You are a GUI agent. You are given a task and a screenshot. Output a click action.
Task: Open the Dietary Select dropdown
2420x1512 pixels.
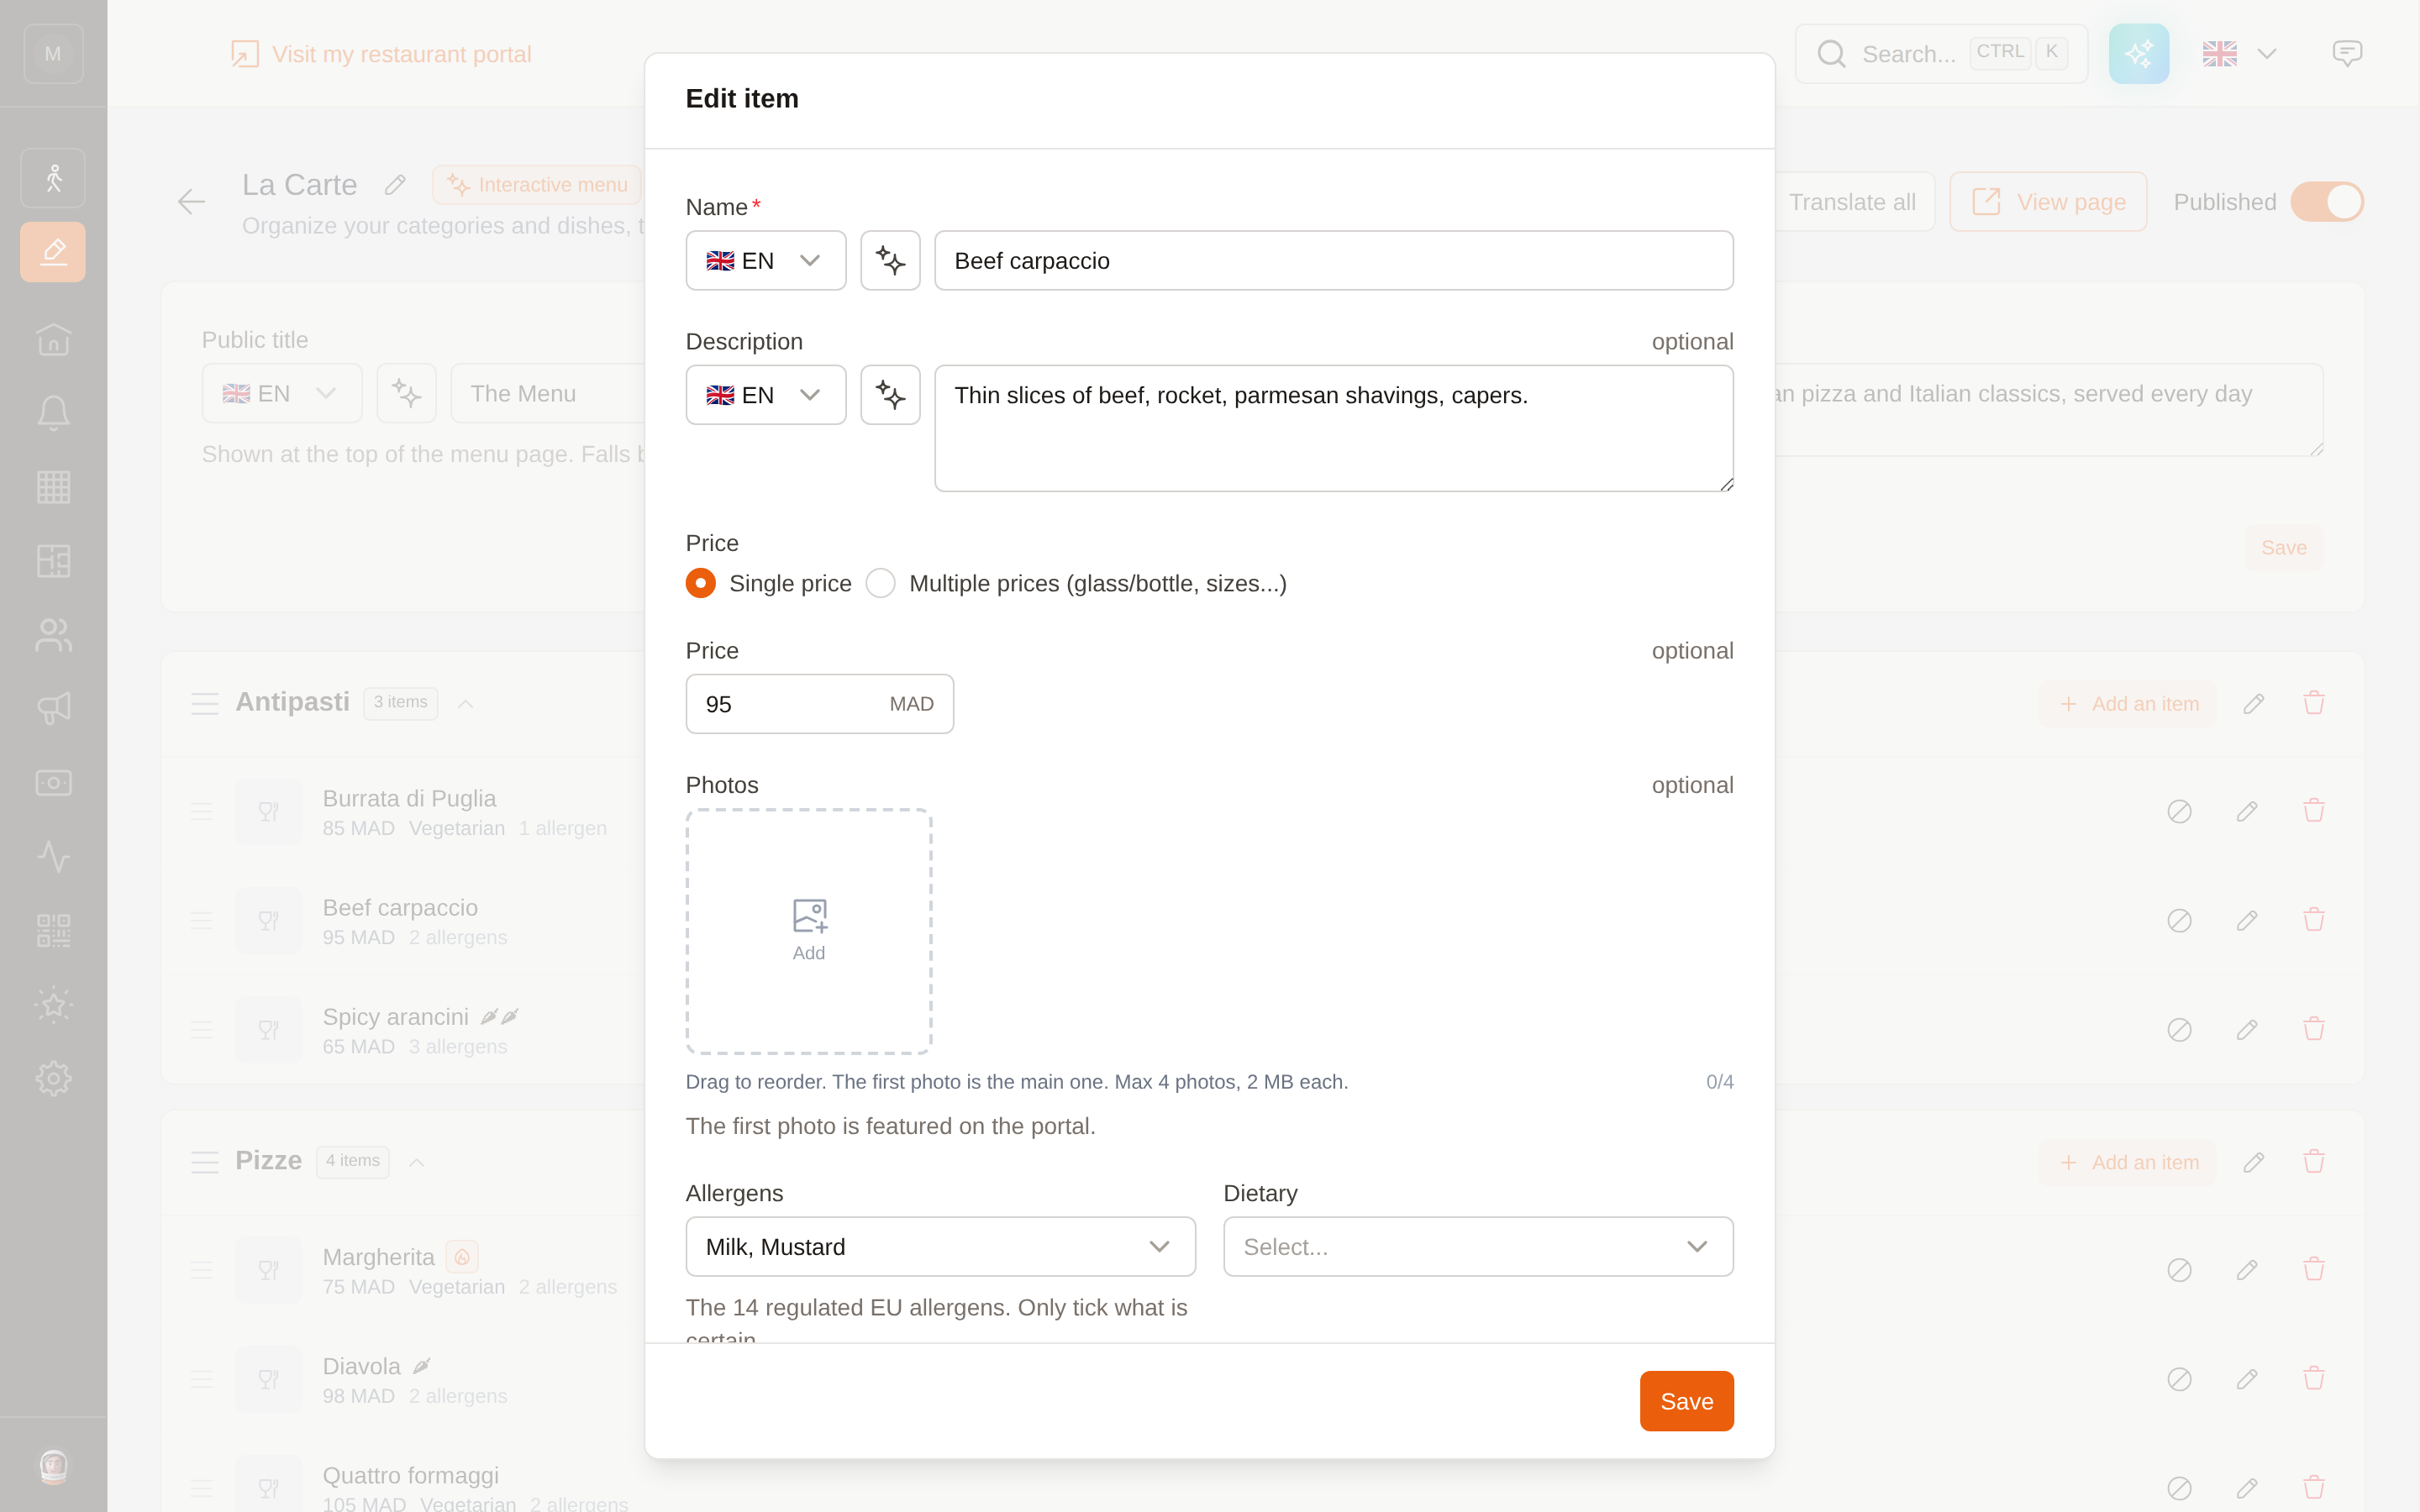[1478, 1247]
